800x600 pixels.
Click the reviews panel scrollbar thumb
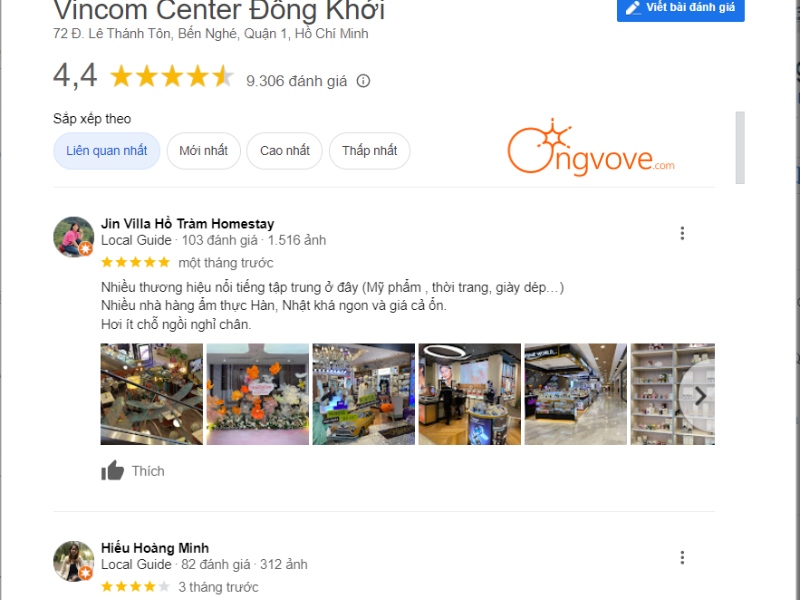[x=740, y=147]
